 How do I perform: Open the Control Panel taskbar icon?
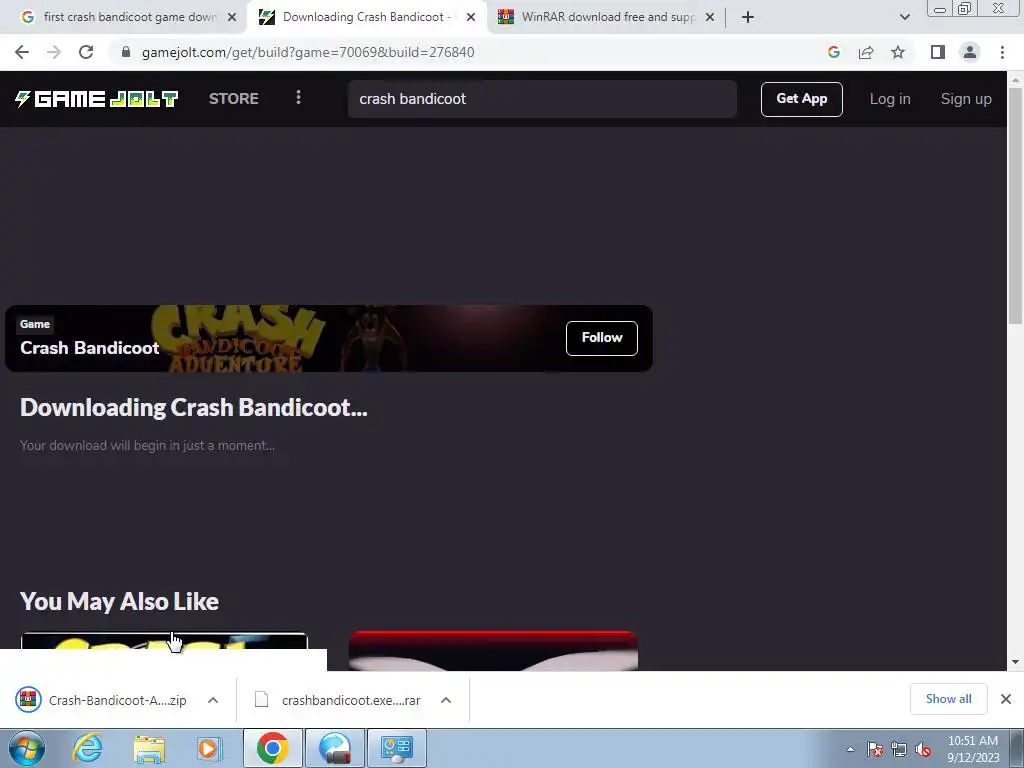(397, 748)
